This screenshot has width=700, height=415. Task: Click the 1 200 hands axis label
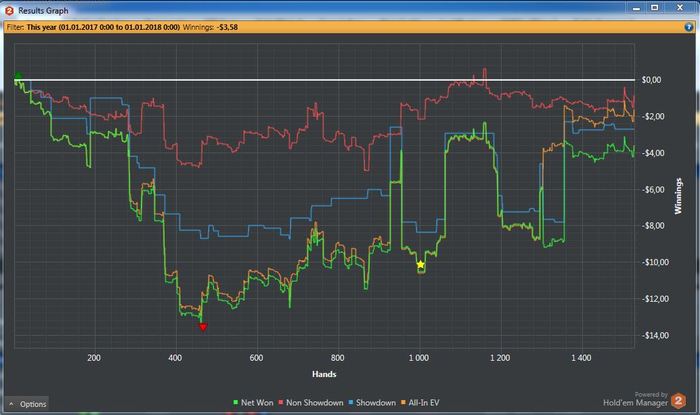pyautogui.click(x=500, y=358)
